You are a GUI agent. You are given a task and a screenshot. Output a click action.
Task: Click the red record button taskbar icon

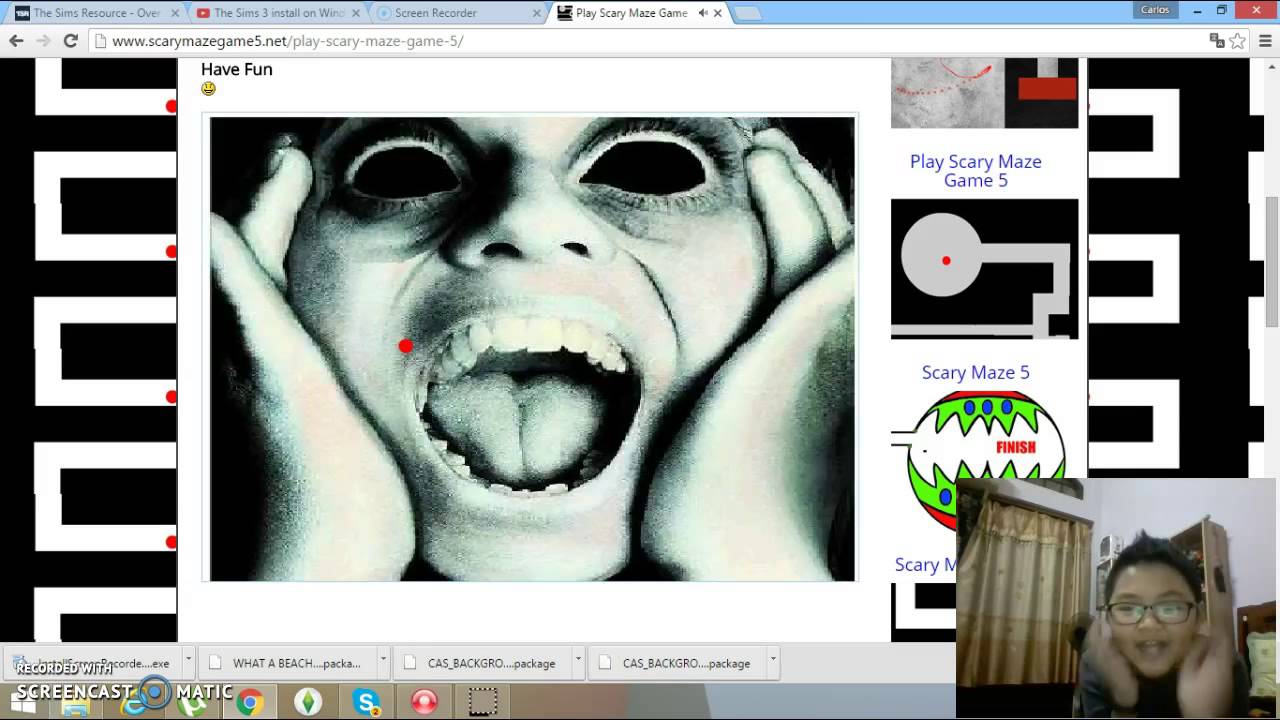[x=425, y=702]
